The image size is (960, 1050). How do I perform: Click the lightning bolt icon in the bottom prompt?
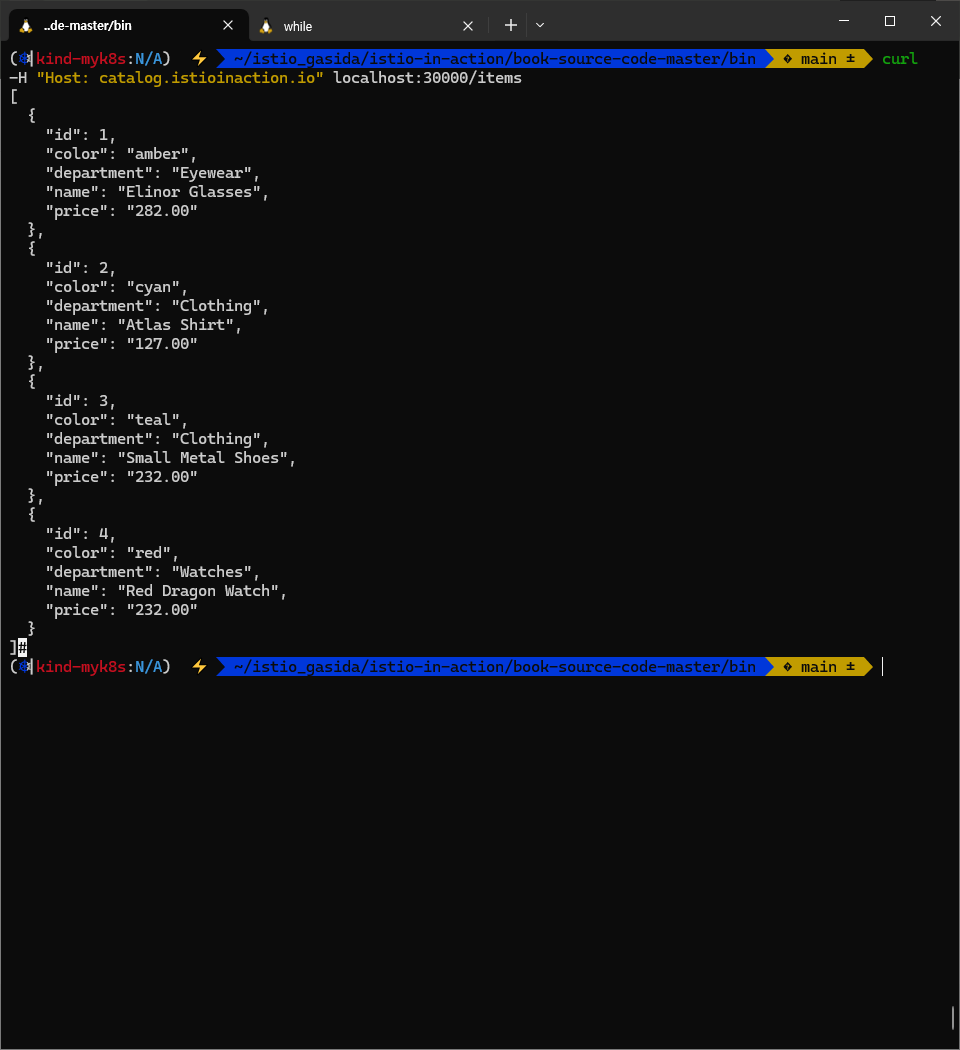[x=199, y=667]
